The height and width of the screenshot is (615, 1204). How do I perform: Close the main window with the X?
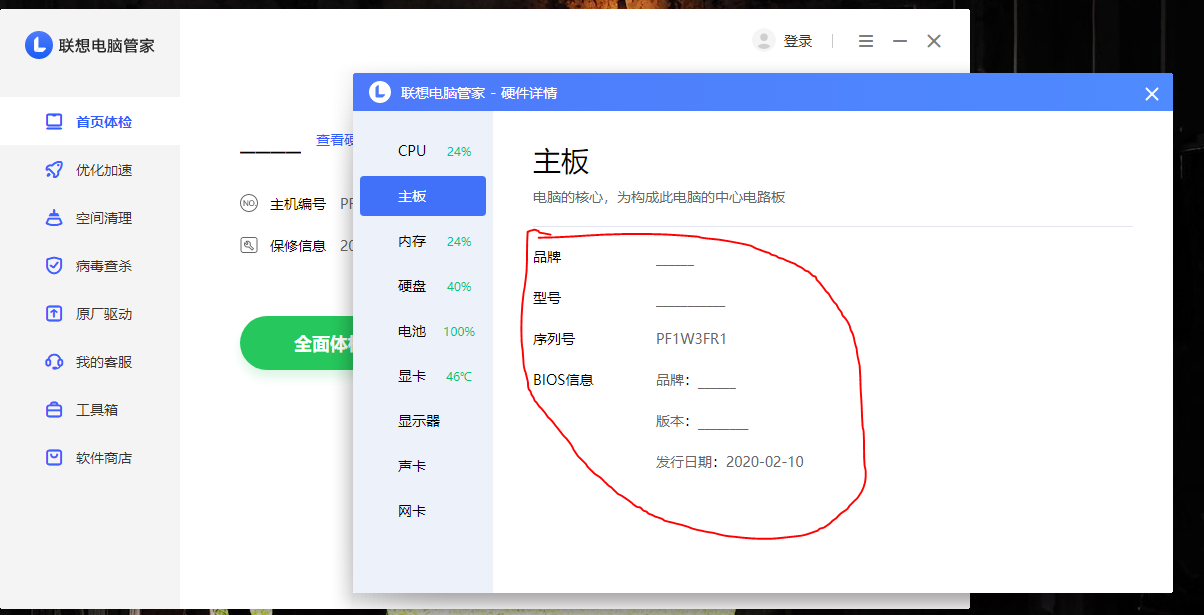(x=934, y=41)
